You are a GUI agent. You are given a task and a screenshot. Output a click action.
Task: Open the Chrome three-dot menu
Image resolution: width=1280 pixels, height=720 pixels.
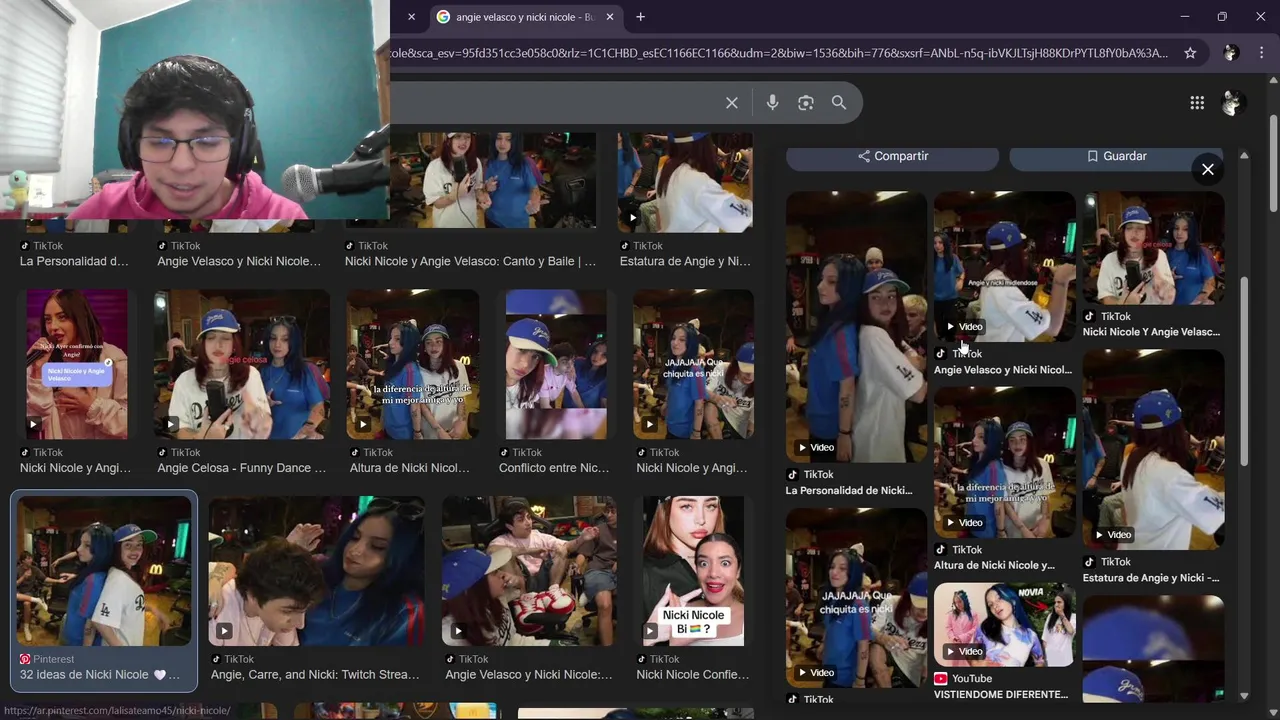(x=1261, y=53)
